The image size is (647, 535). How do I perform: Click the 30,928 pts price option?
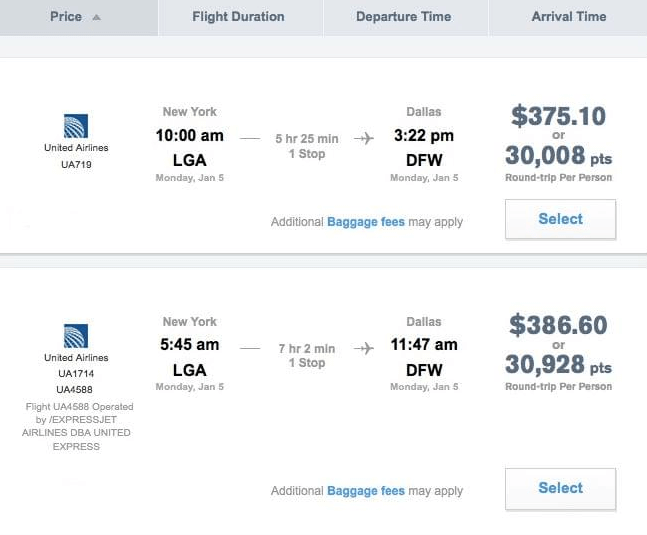coord(558,365)
